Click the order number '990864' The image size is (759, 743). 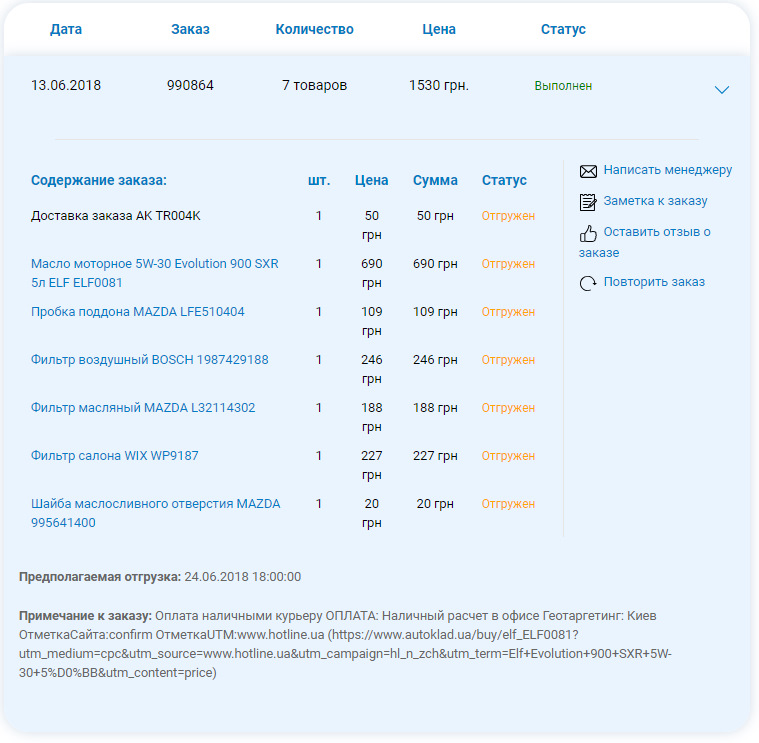pos(190,85)
